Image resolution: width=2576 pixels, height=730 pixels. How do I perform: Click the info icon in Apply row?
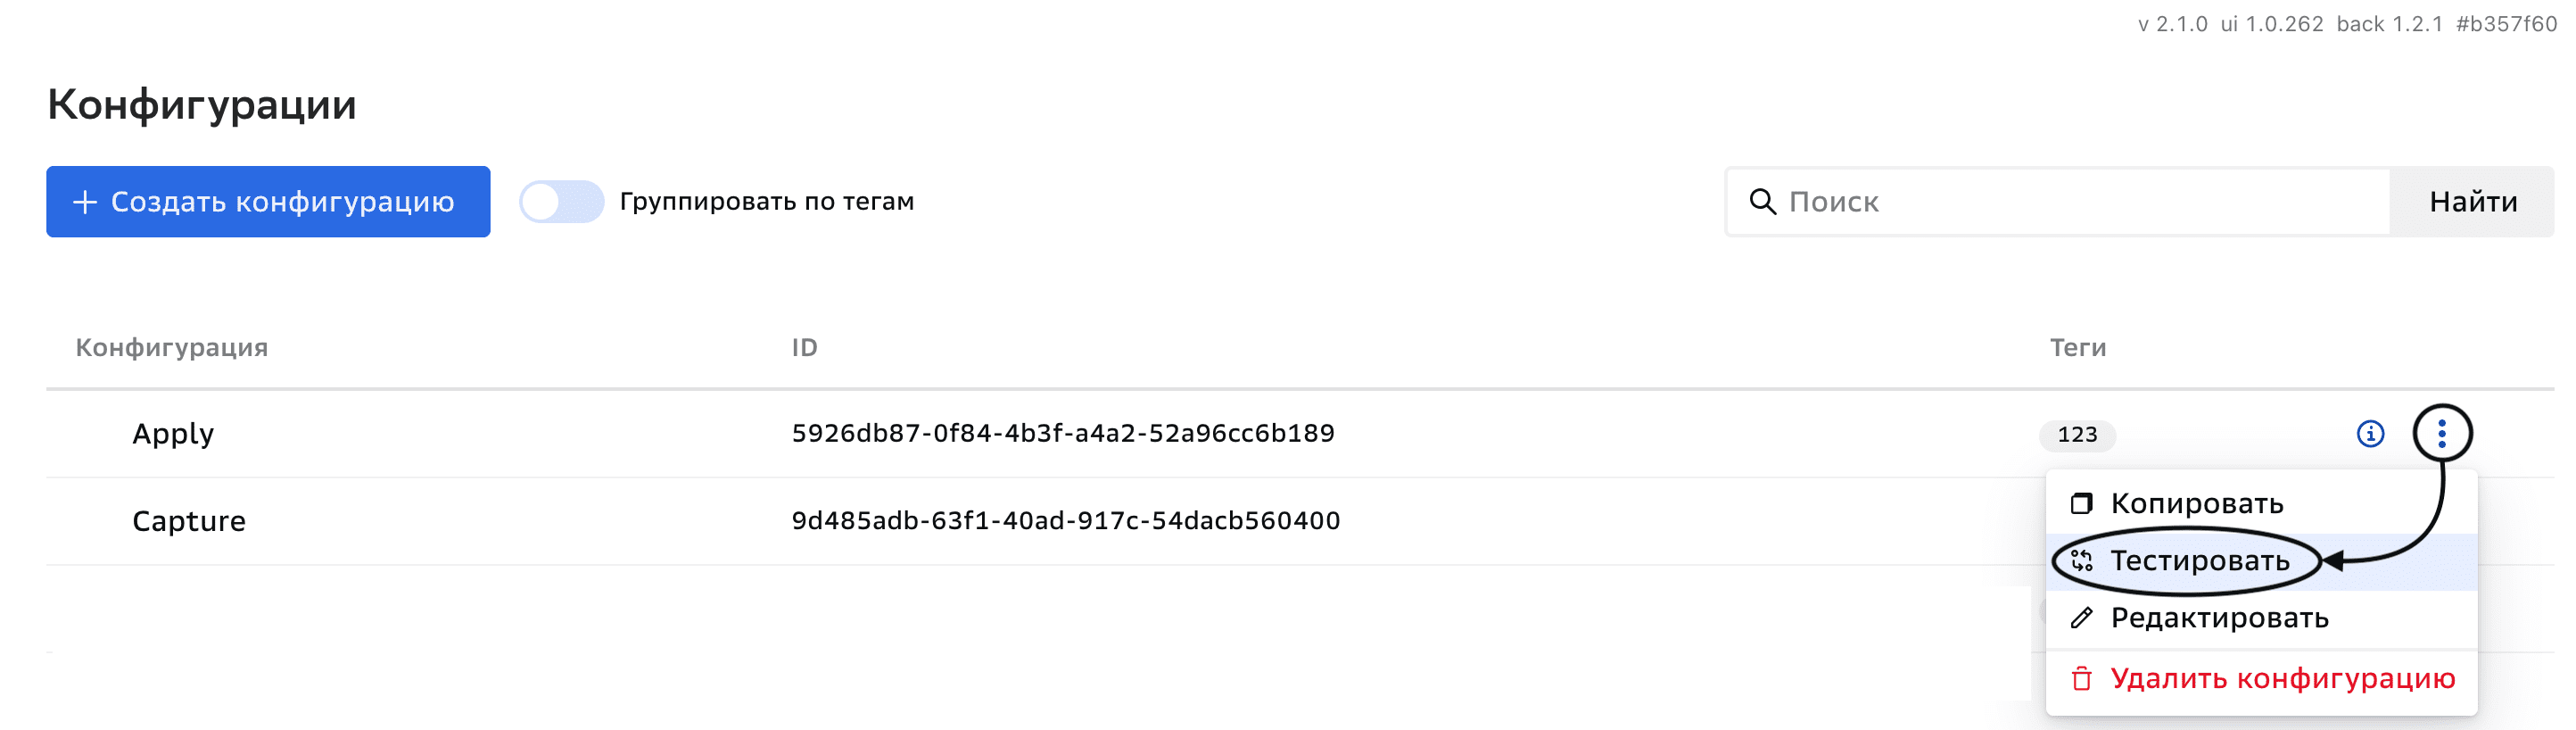click(2370, 434)
